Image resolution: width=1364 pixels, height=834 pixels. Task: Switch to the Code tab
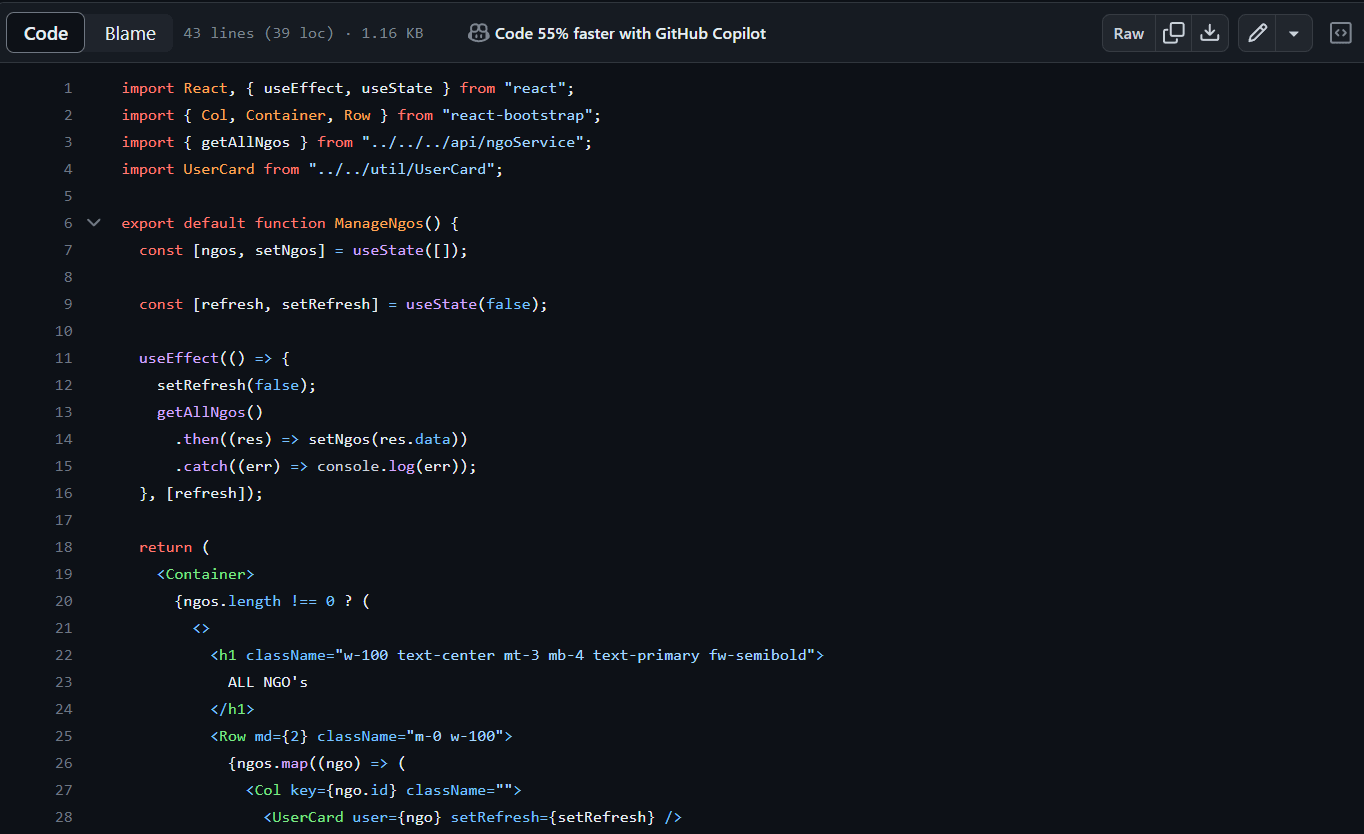coord(46,33)
